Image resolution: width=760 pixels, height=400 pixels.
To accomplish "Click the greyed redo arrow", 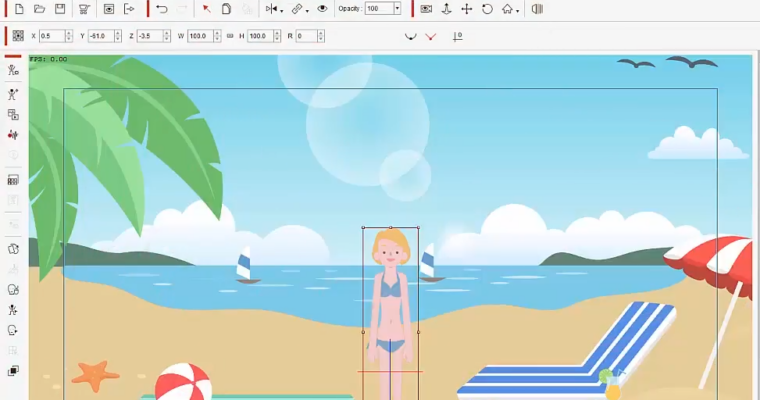I will click(x=182, y=9).
